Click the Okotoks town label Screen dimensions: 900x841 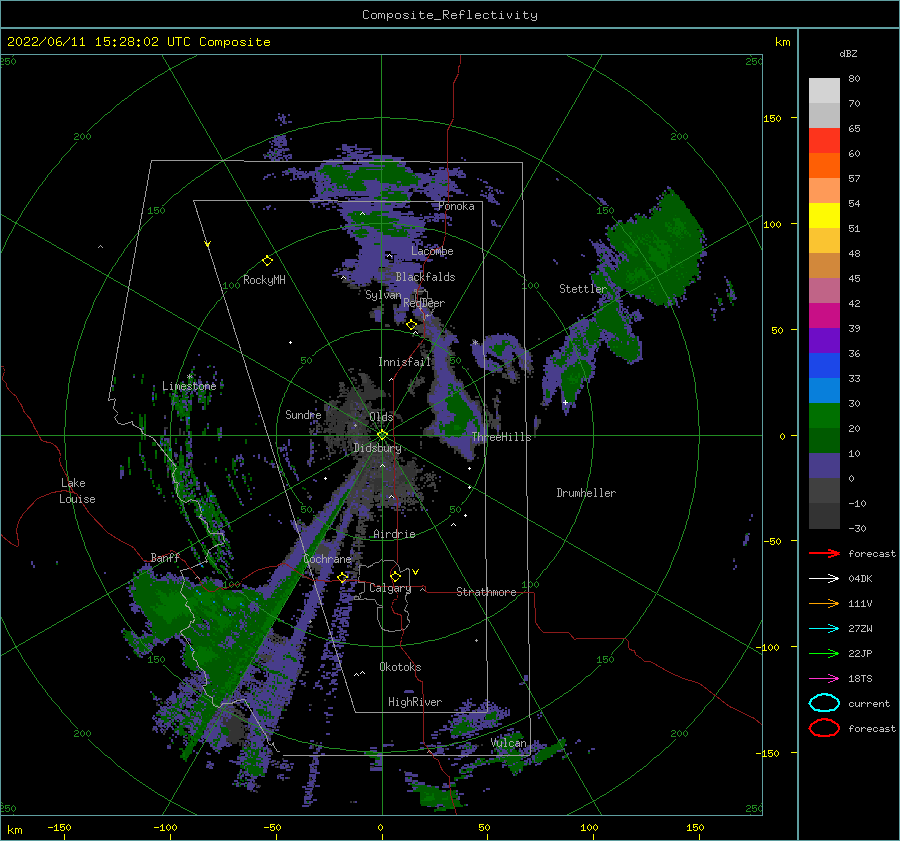tap(400, 667)
